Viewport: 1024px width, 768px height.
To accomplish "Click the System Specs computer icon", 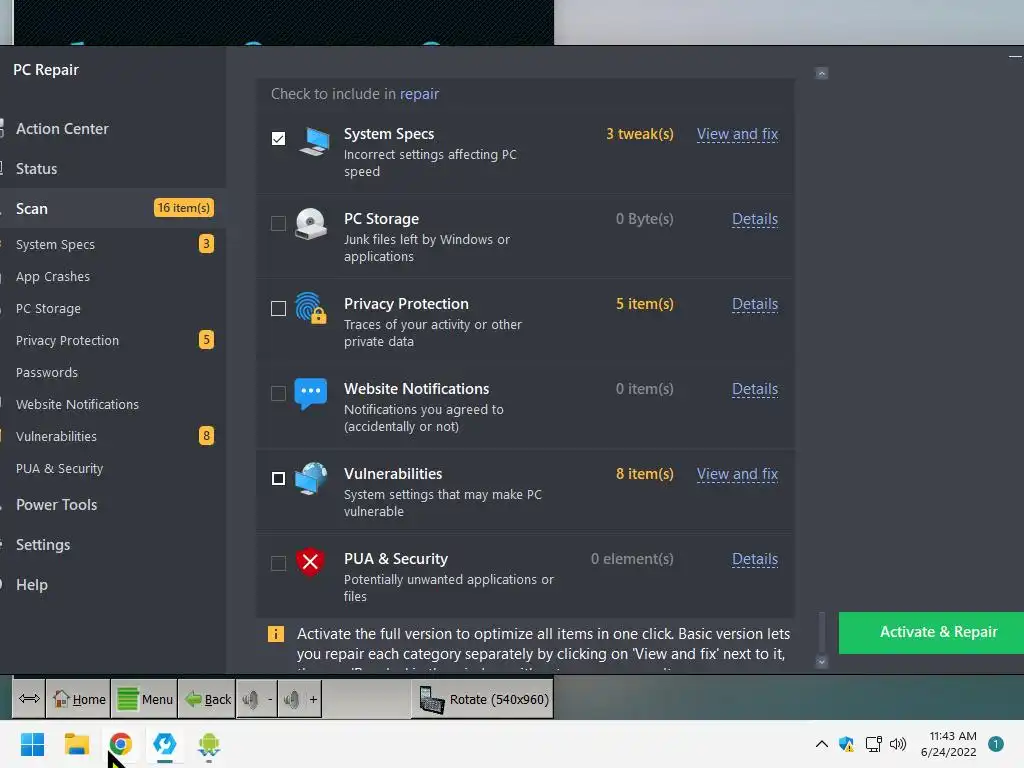I will pos(313,140).
